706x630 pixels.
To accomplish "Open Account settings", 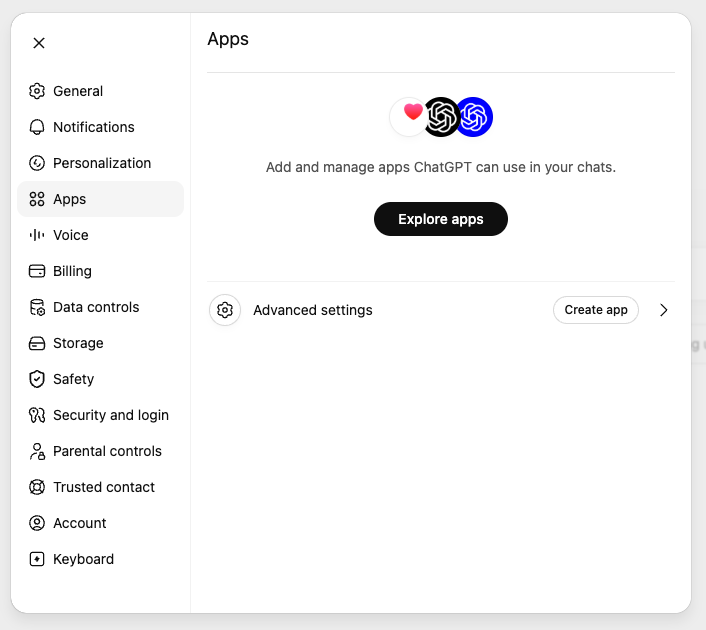I will [x=100, y=523].
